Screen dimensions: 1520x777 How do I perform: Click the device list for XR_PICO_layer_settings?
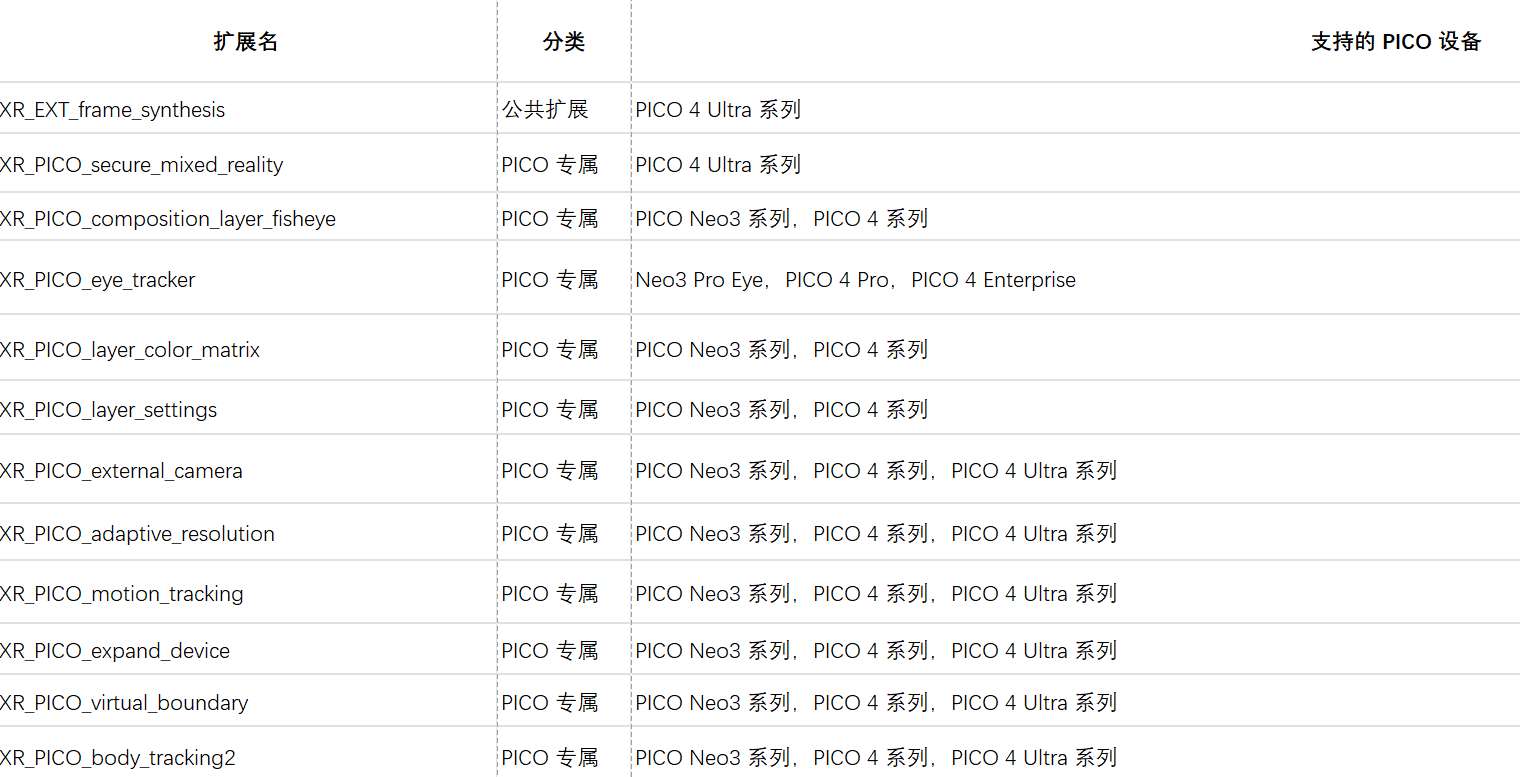(781, 410)
